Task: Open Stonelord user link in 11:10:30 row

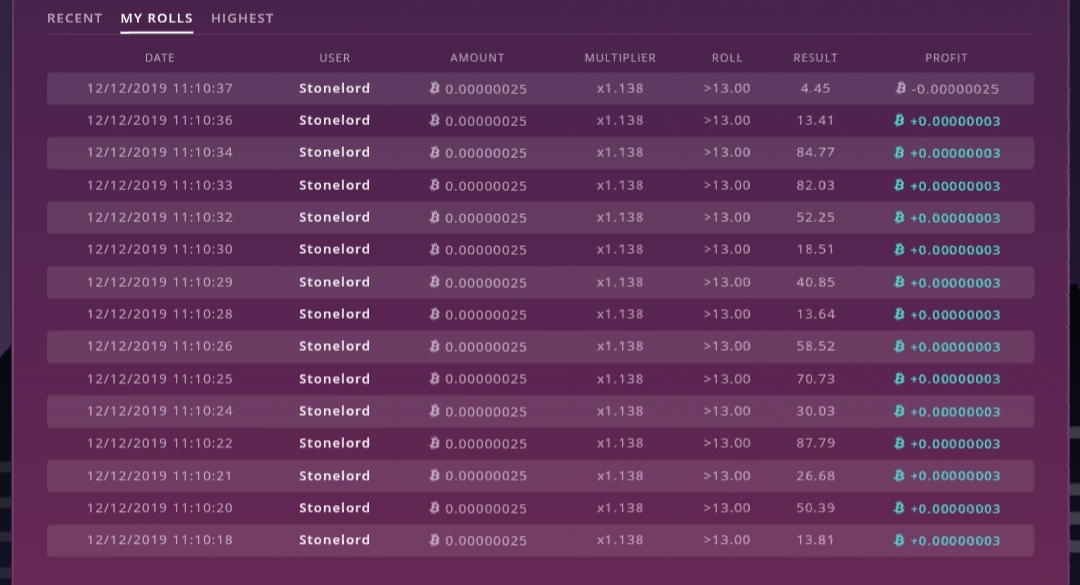Action: coord(335,249)
